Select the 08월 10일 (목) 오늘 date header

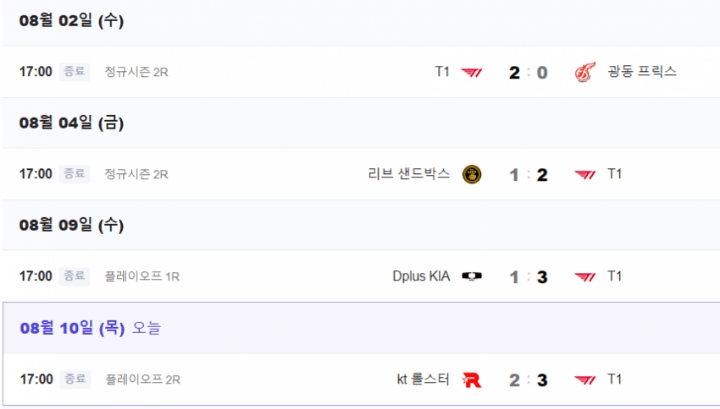tap(89, 327)
